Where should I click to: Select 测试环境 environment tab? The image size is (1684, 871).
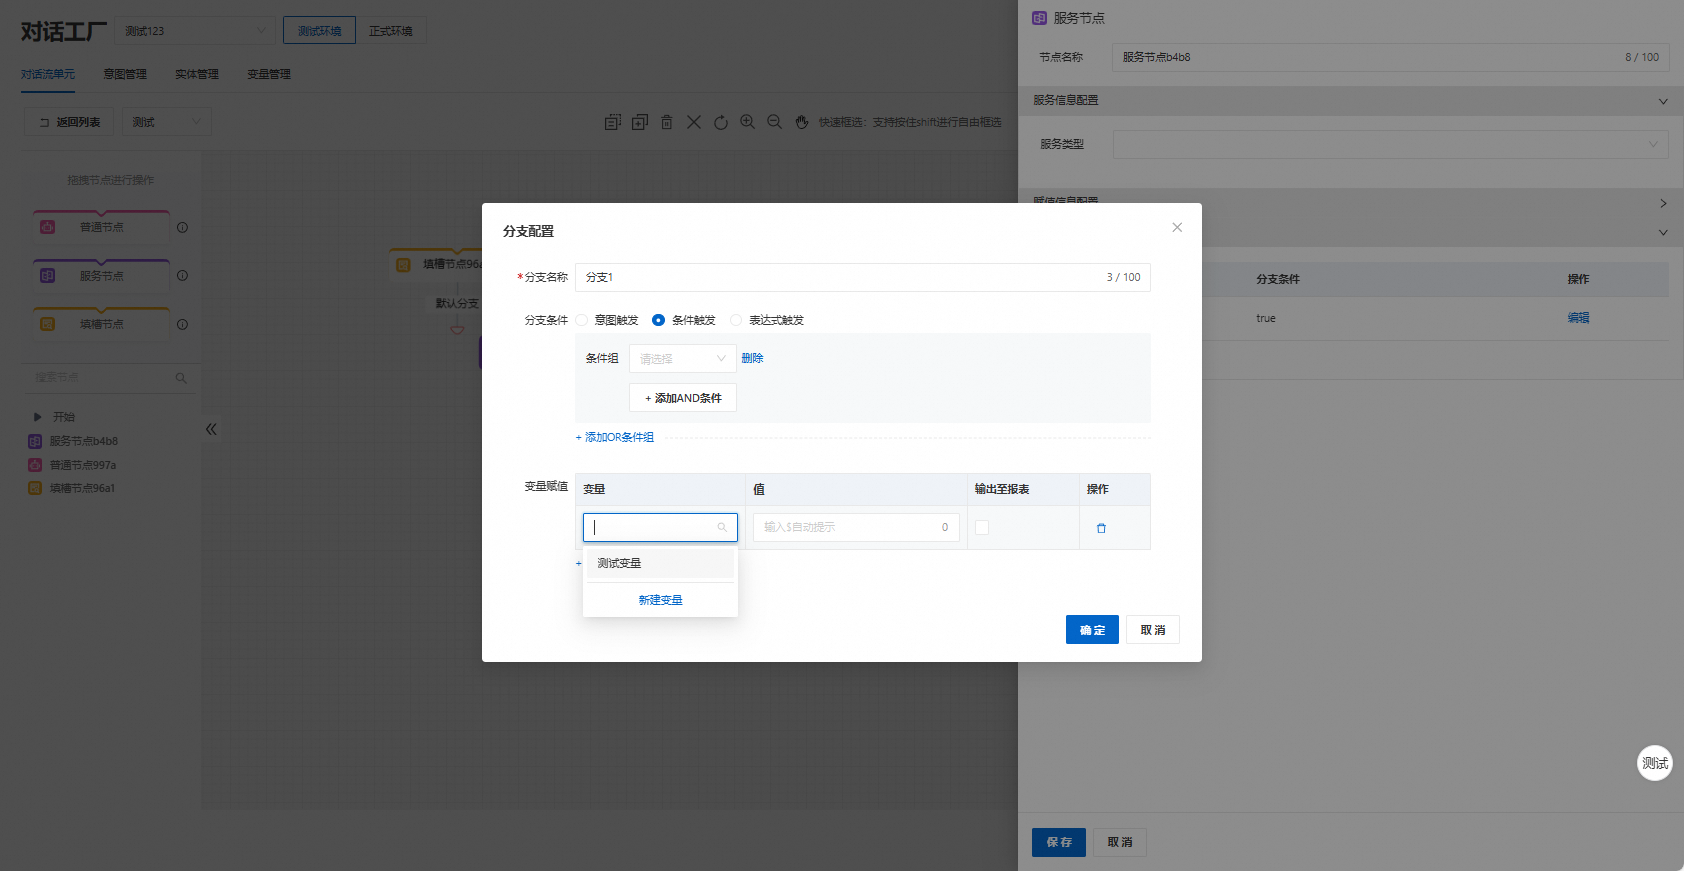coord(319,31)
